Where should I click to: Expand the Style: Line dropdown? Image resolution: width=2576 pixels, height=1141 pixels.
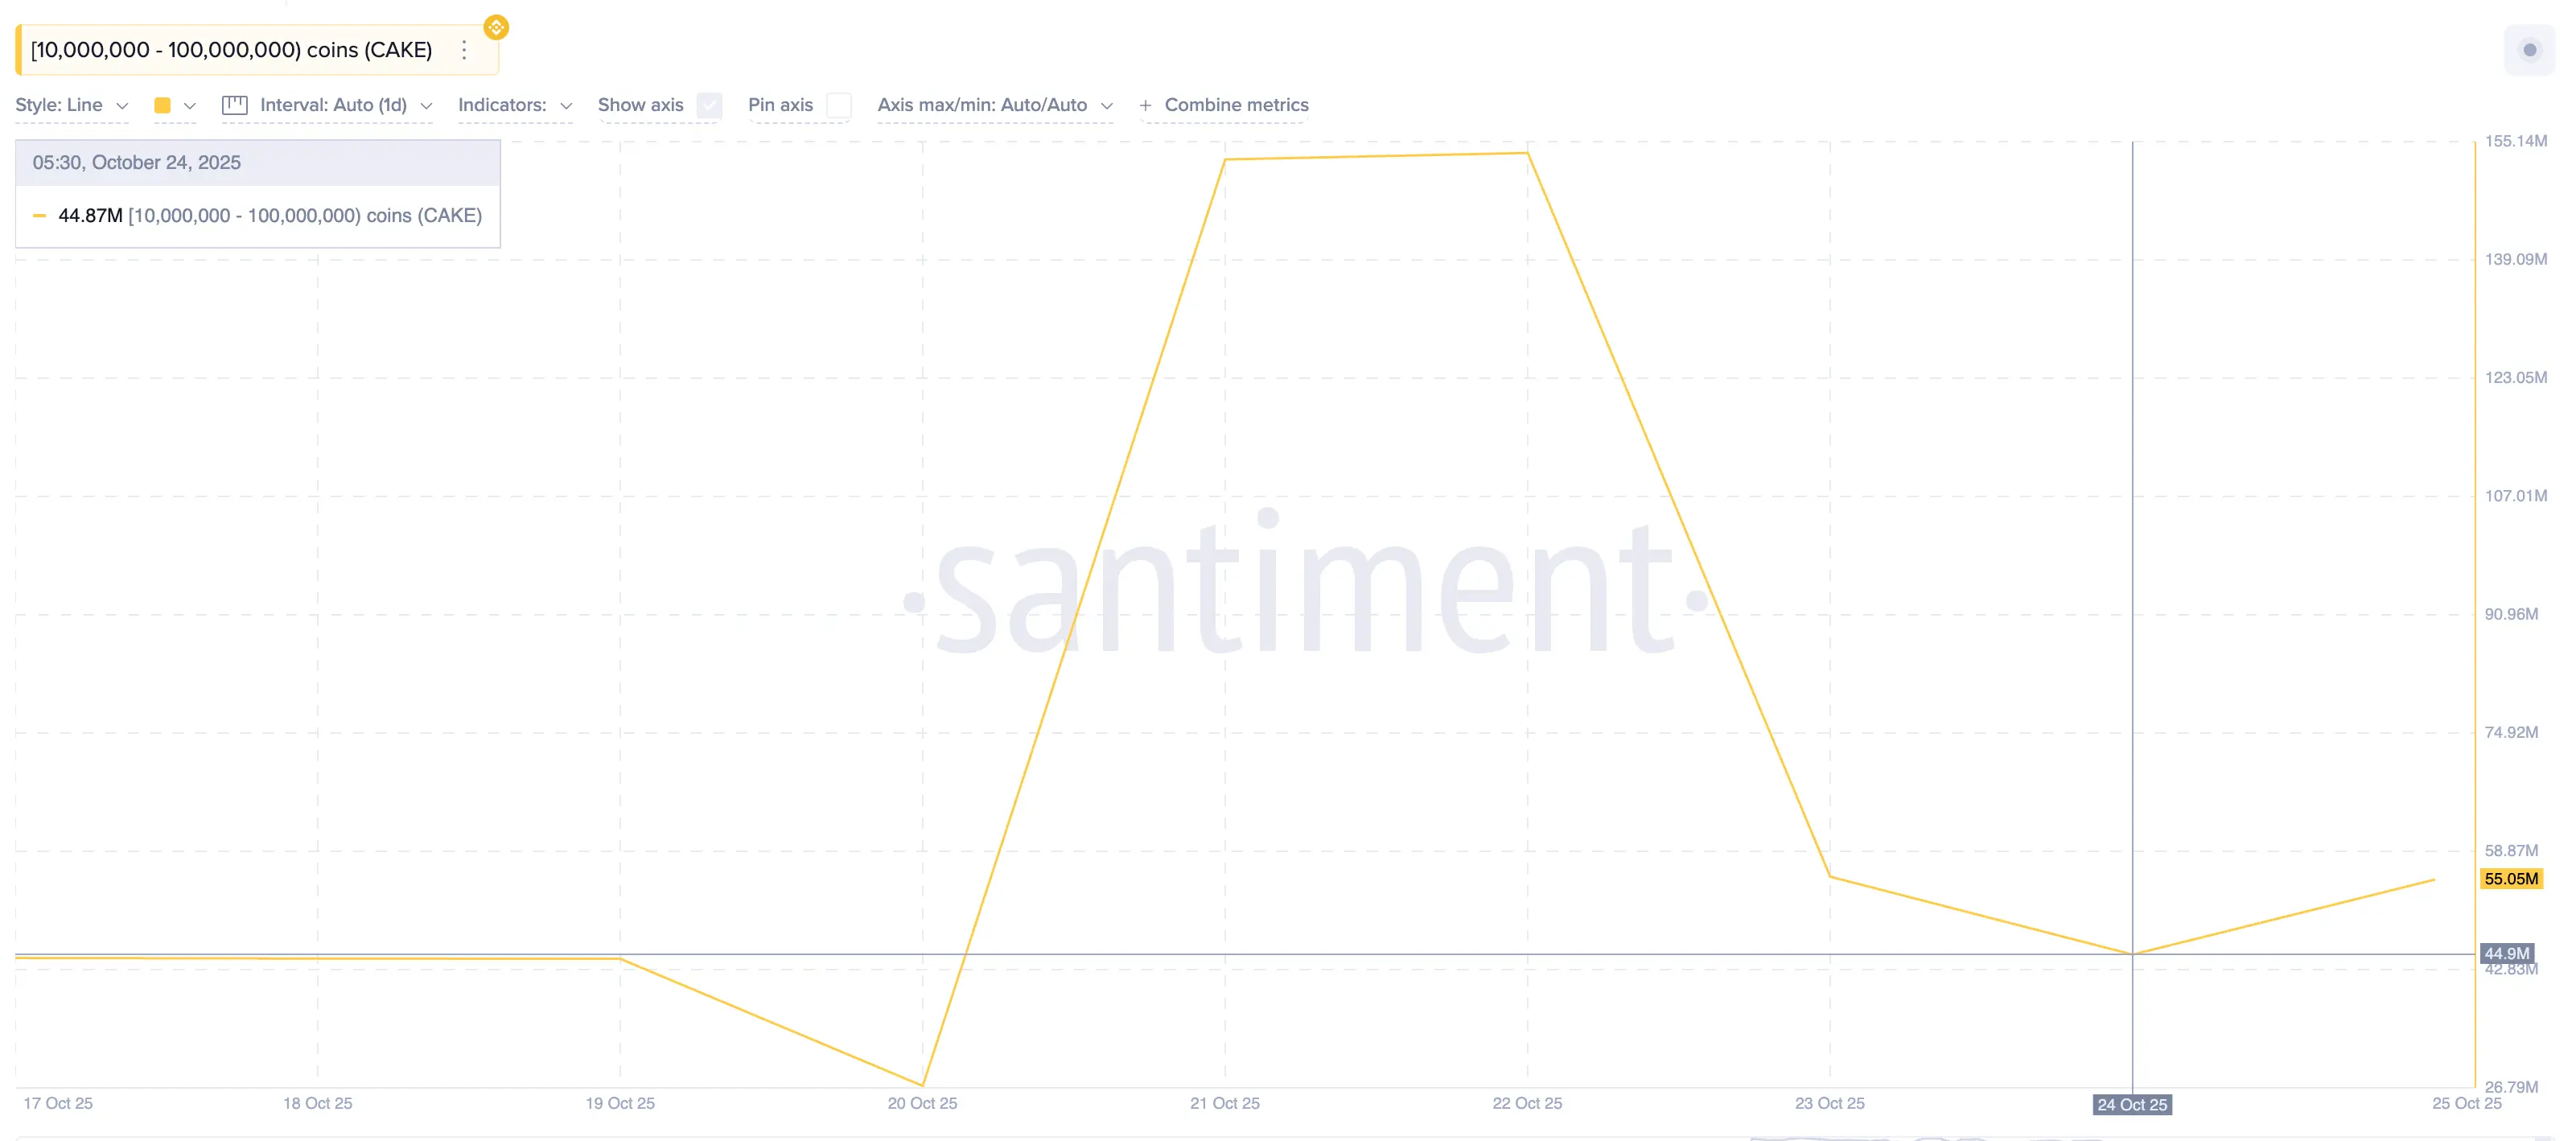[x=71, y=105]
